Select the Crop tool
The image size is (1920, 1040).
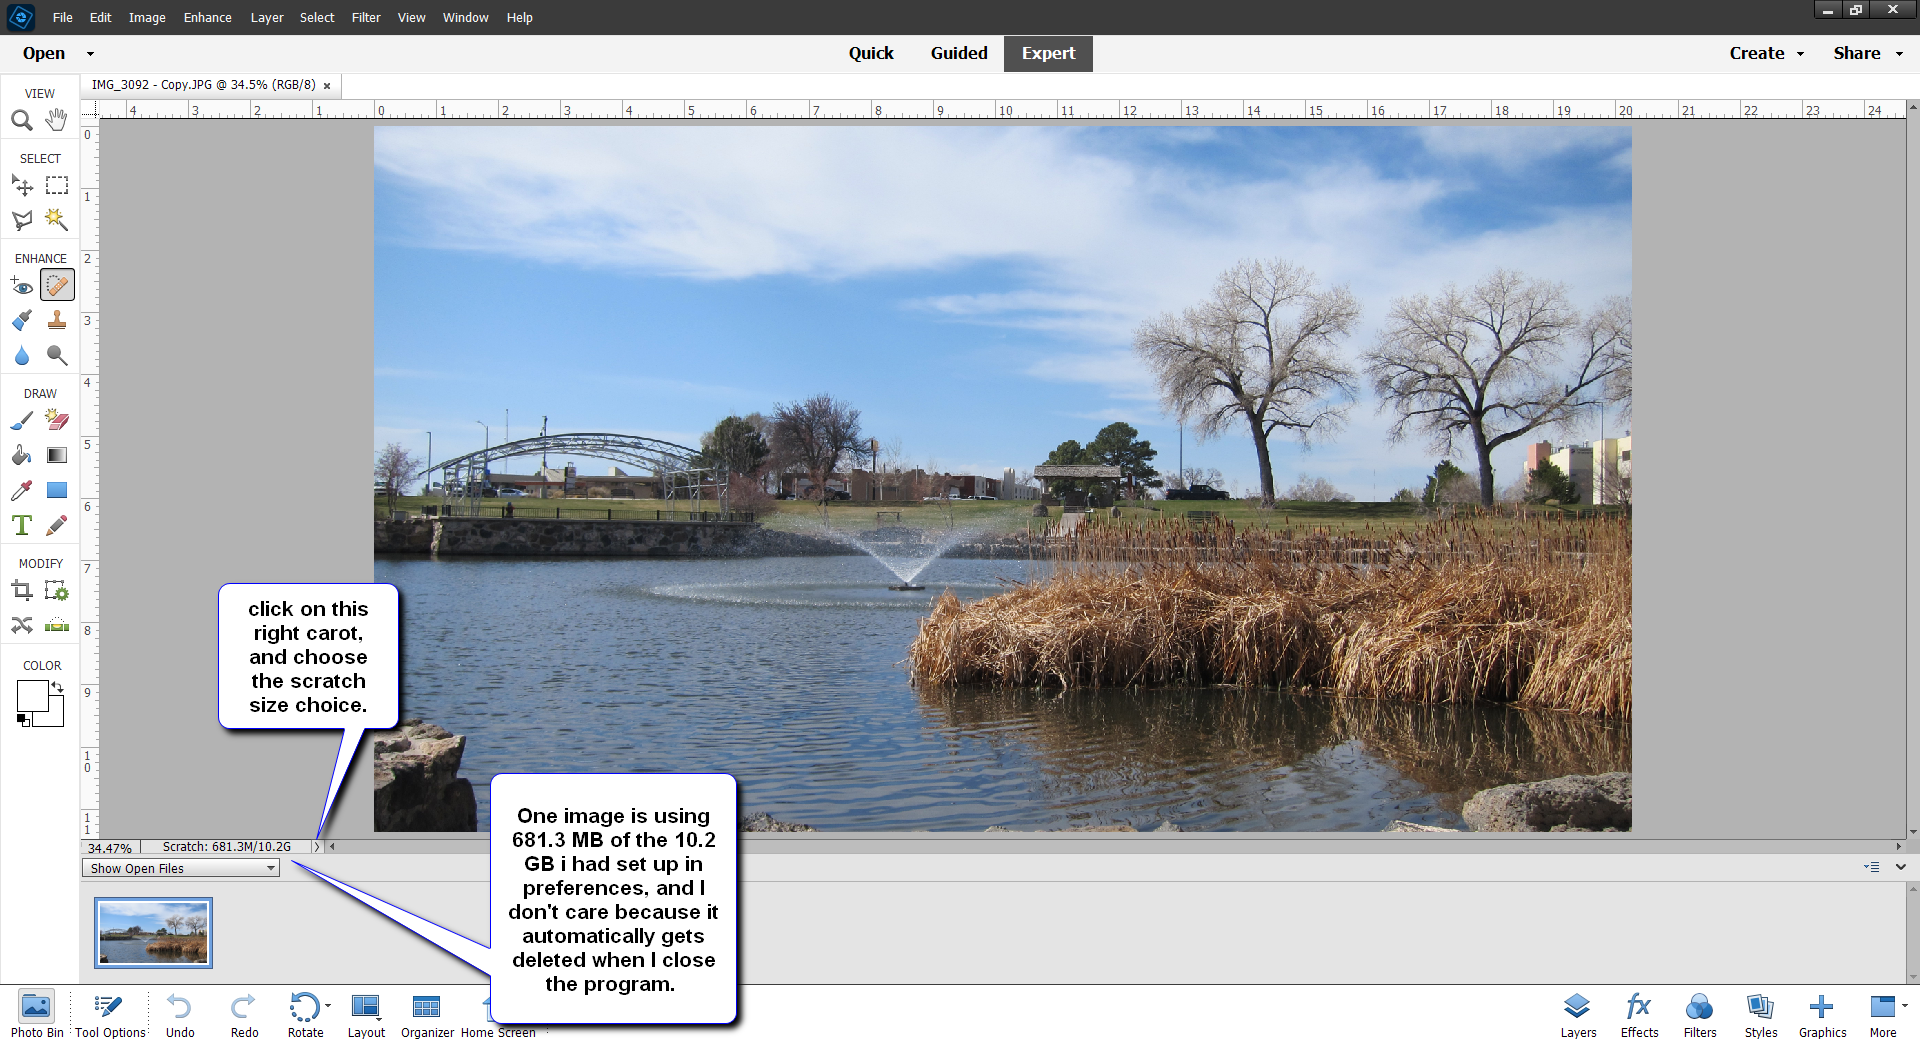(x=21, y=590)
